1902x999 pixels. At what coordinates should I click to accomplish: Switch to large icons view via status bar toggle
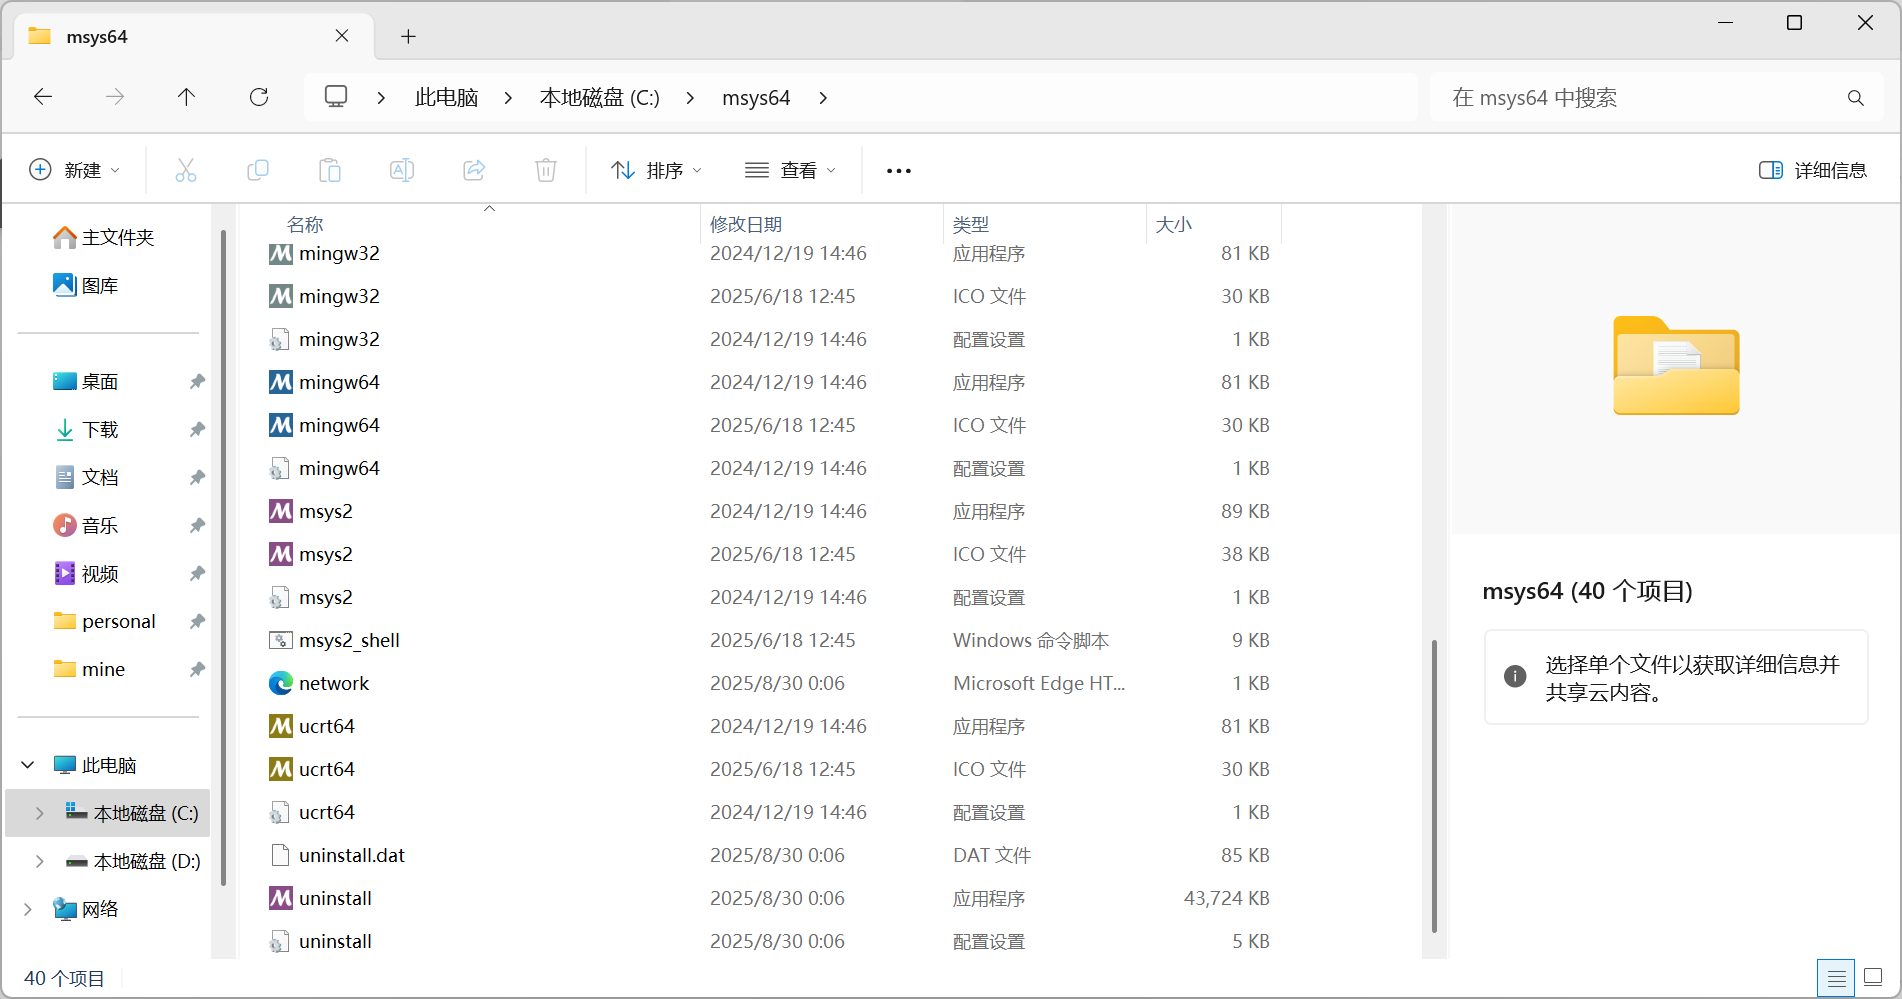pyautogui.click(x=1874, y=977)
